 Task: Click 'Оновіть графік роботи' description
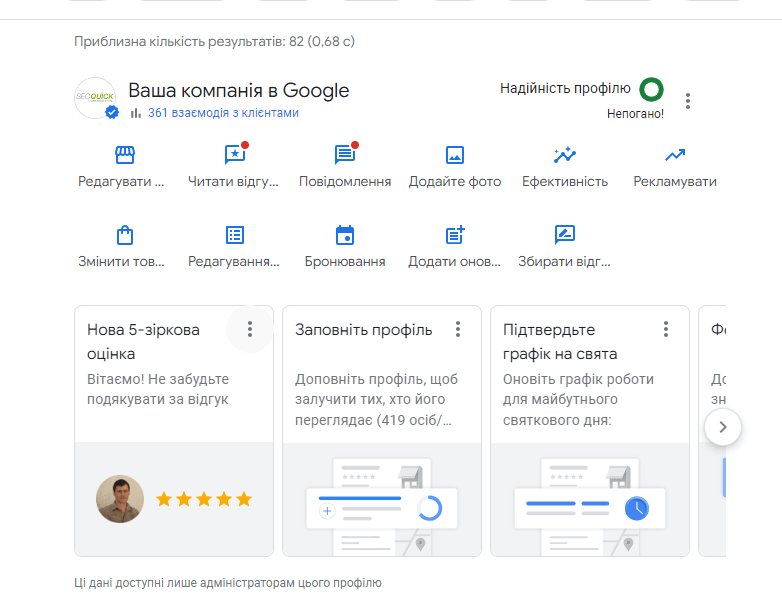578,400
